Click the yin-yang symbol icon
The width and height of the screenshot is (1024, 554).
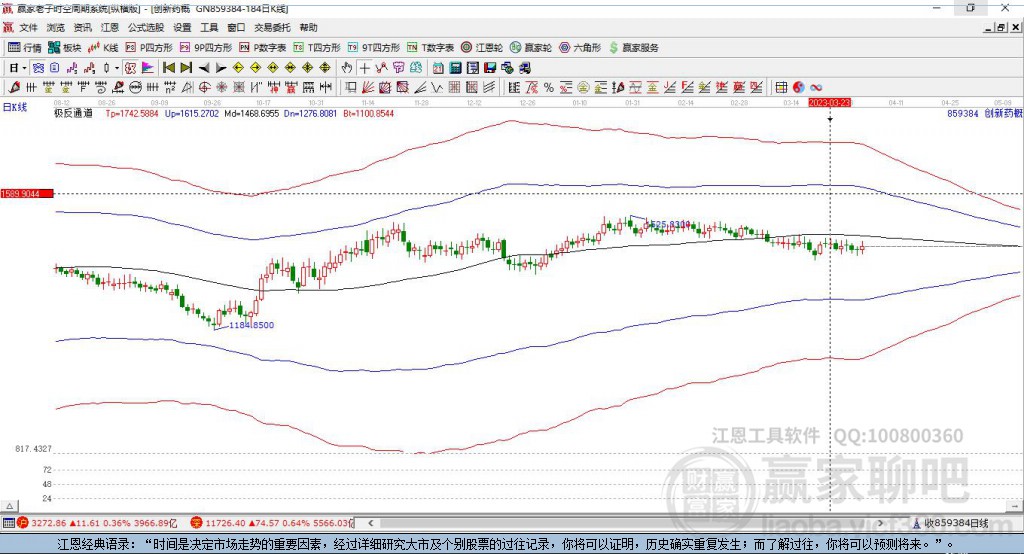point(798,87)
